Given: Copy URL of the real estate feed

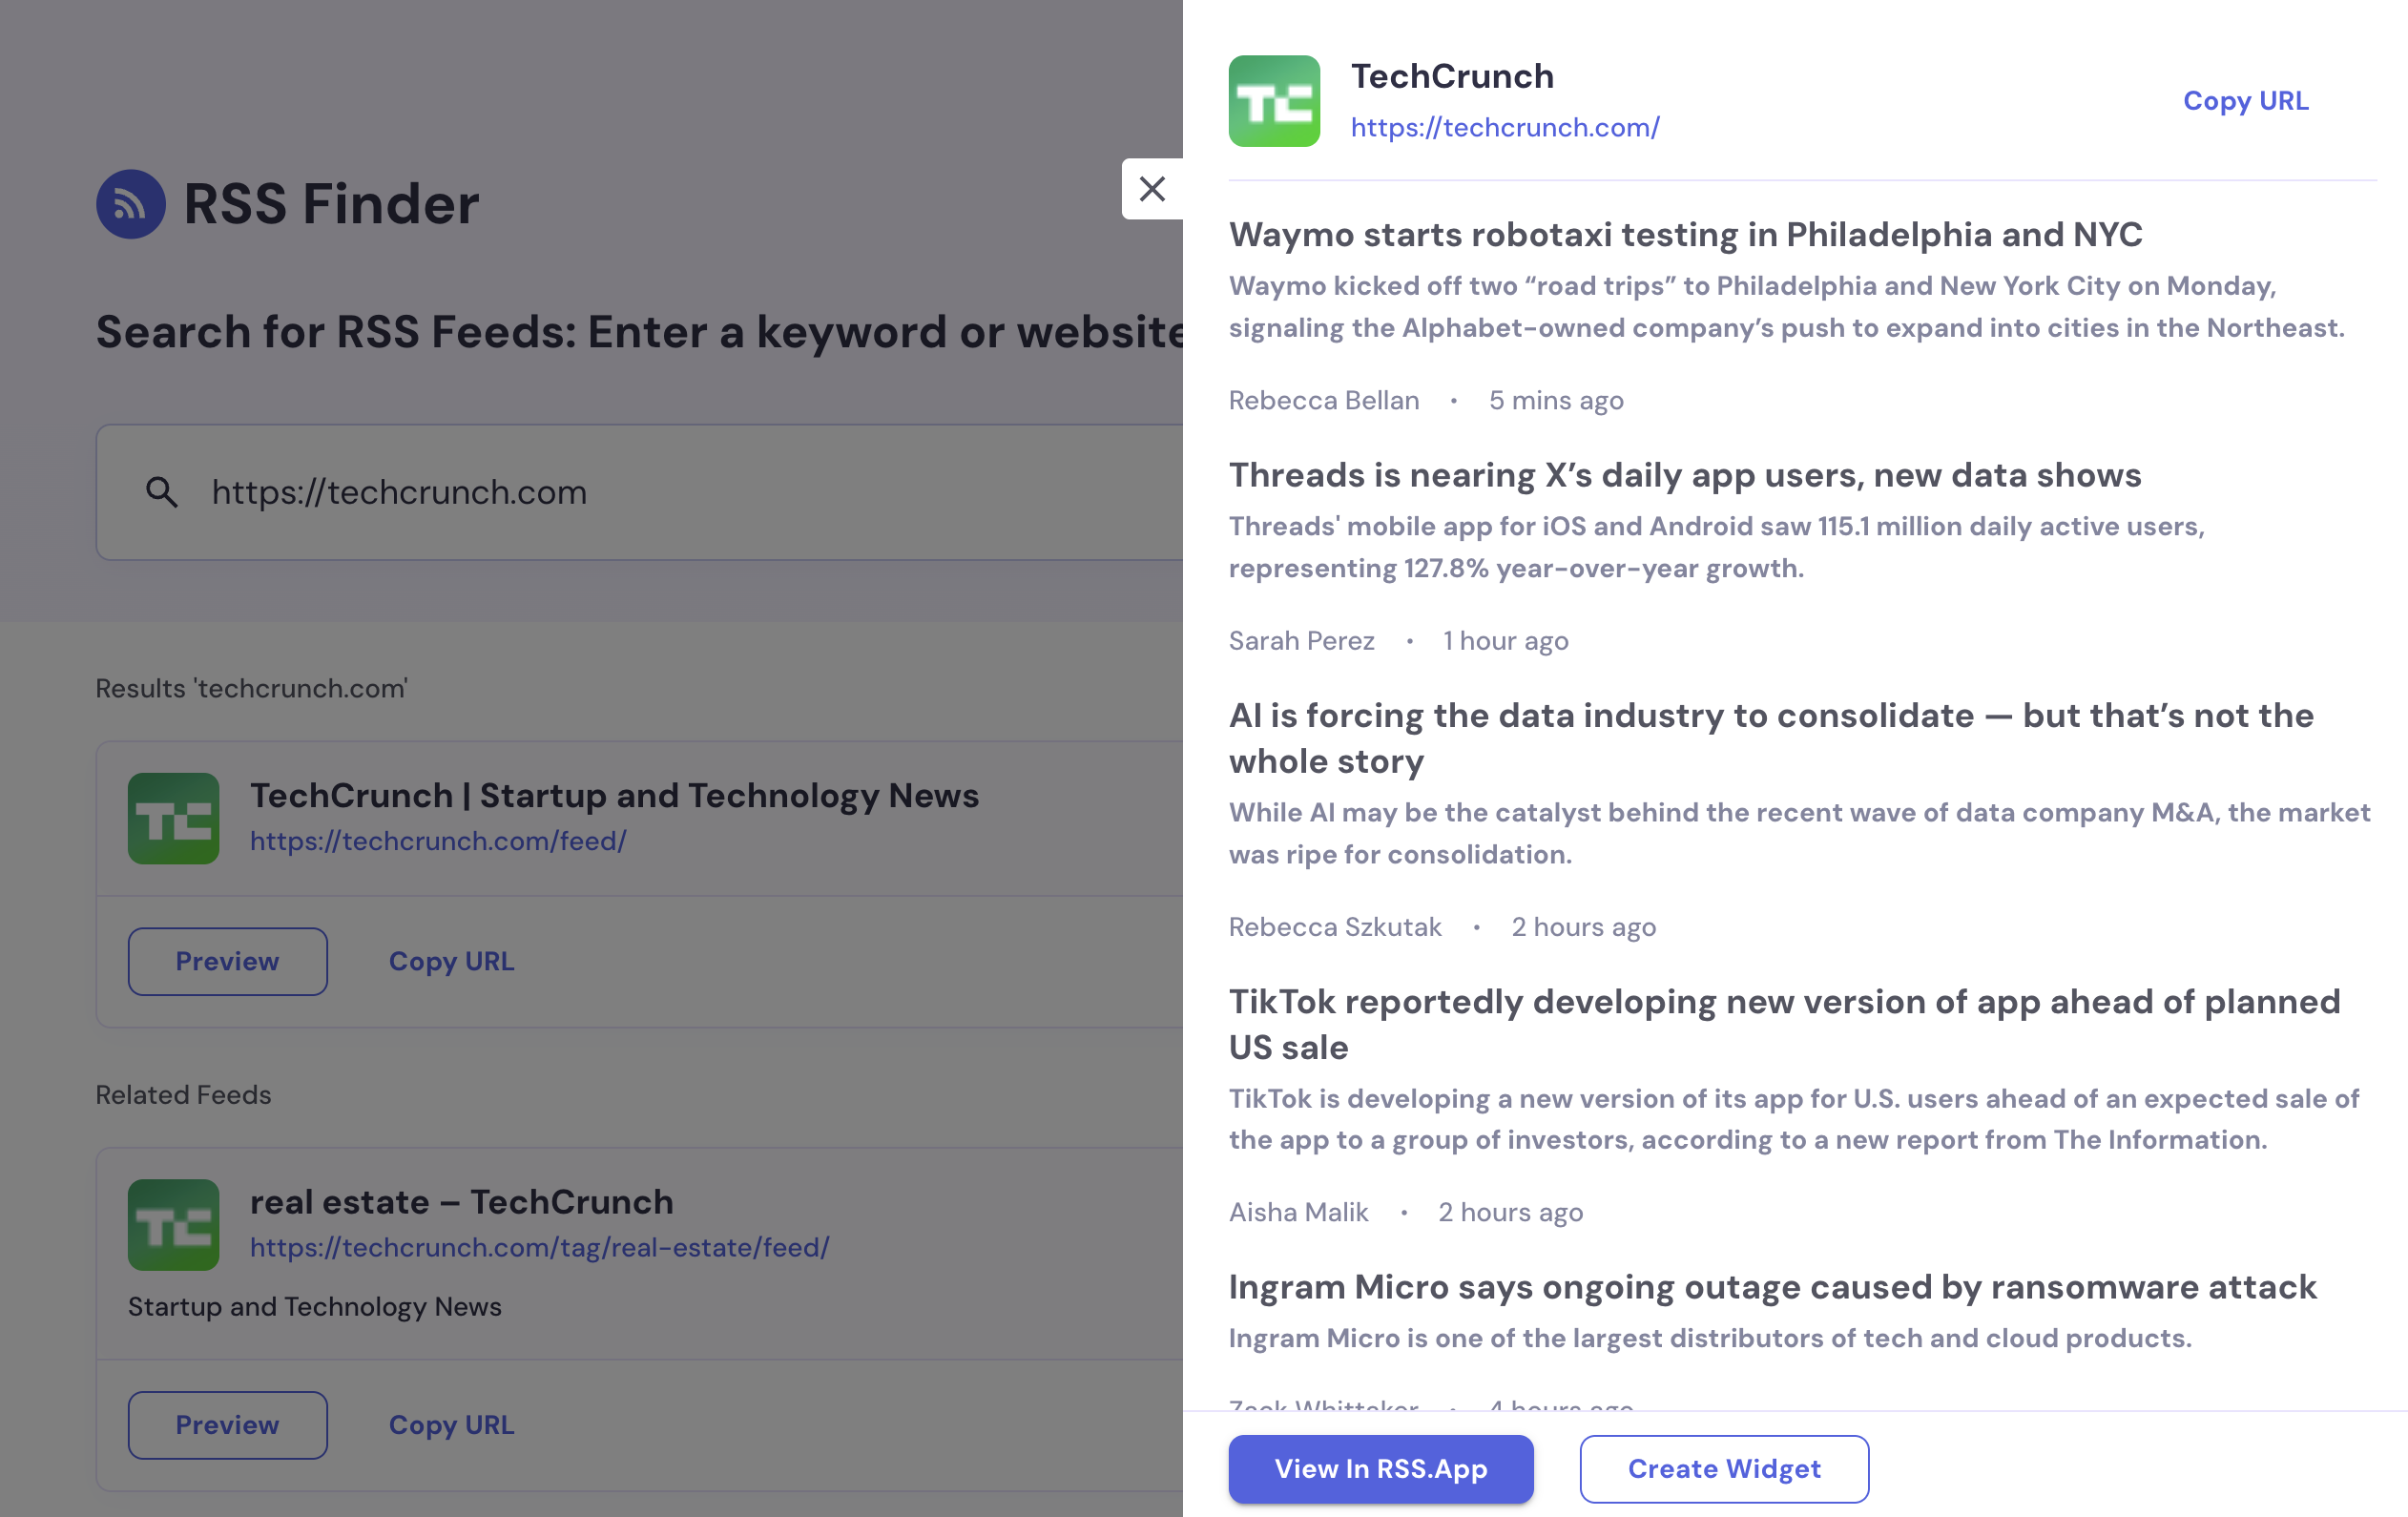Looking at the screenshot, I should [x=451, y=1425].
